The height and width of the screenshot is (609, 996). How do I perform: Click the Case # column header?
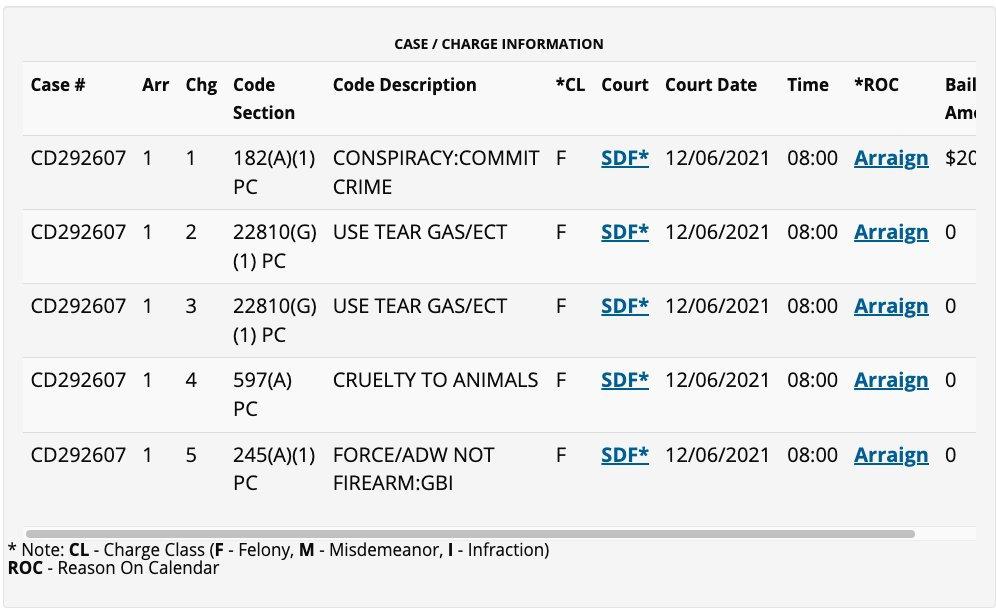click(x=58, y=85)
